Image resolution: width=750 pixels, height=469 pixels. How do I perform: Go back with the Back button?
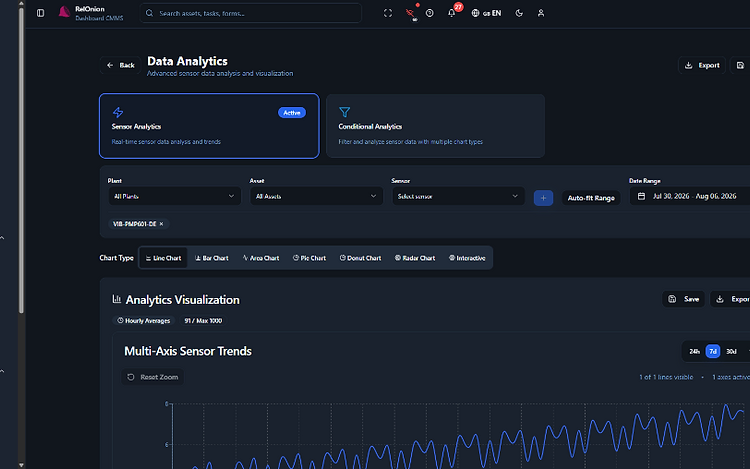[121, 65]
